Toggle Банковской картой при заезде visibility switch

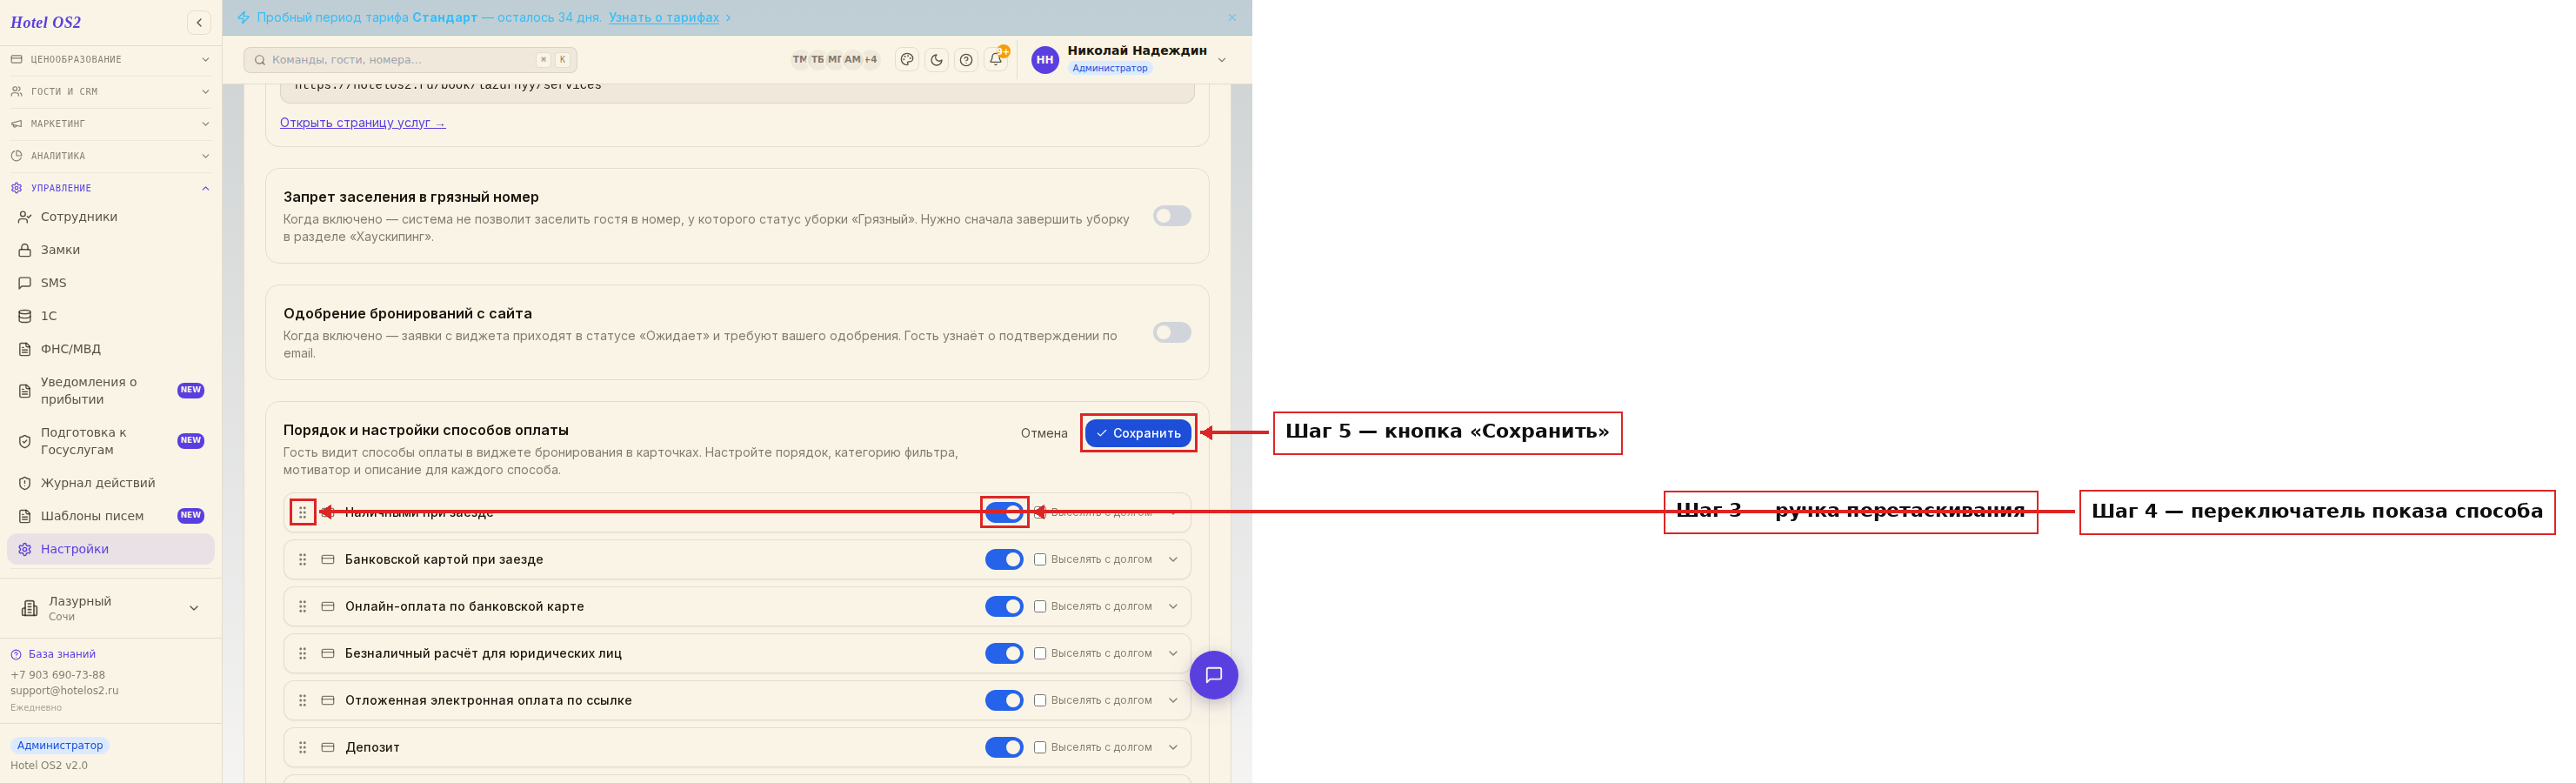[1003, 560]
